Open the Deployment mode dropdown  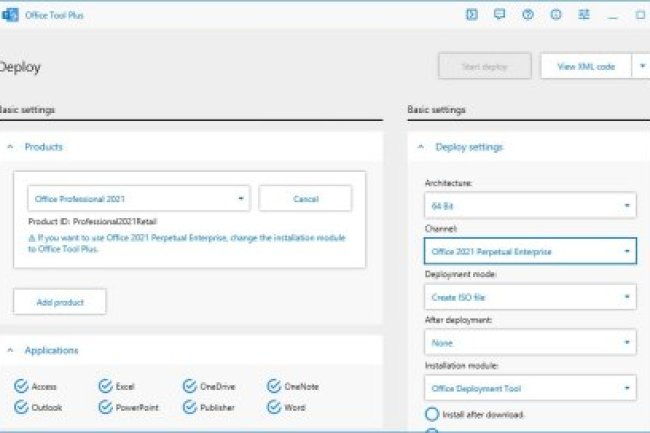pyautogui.click(x=530, y=297)
